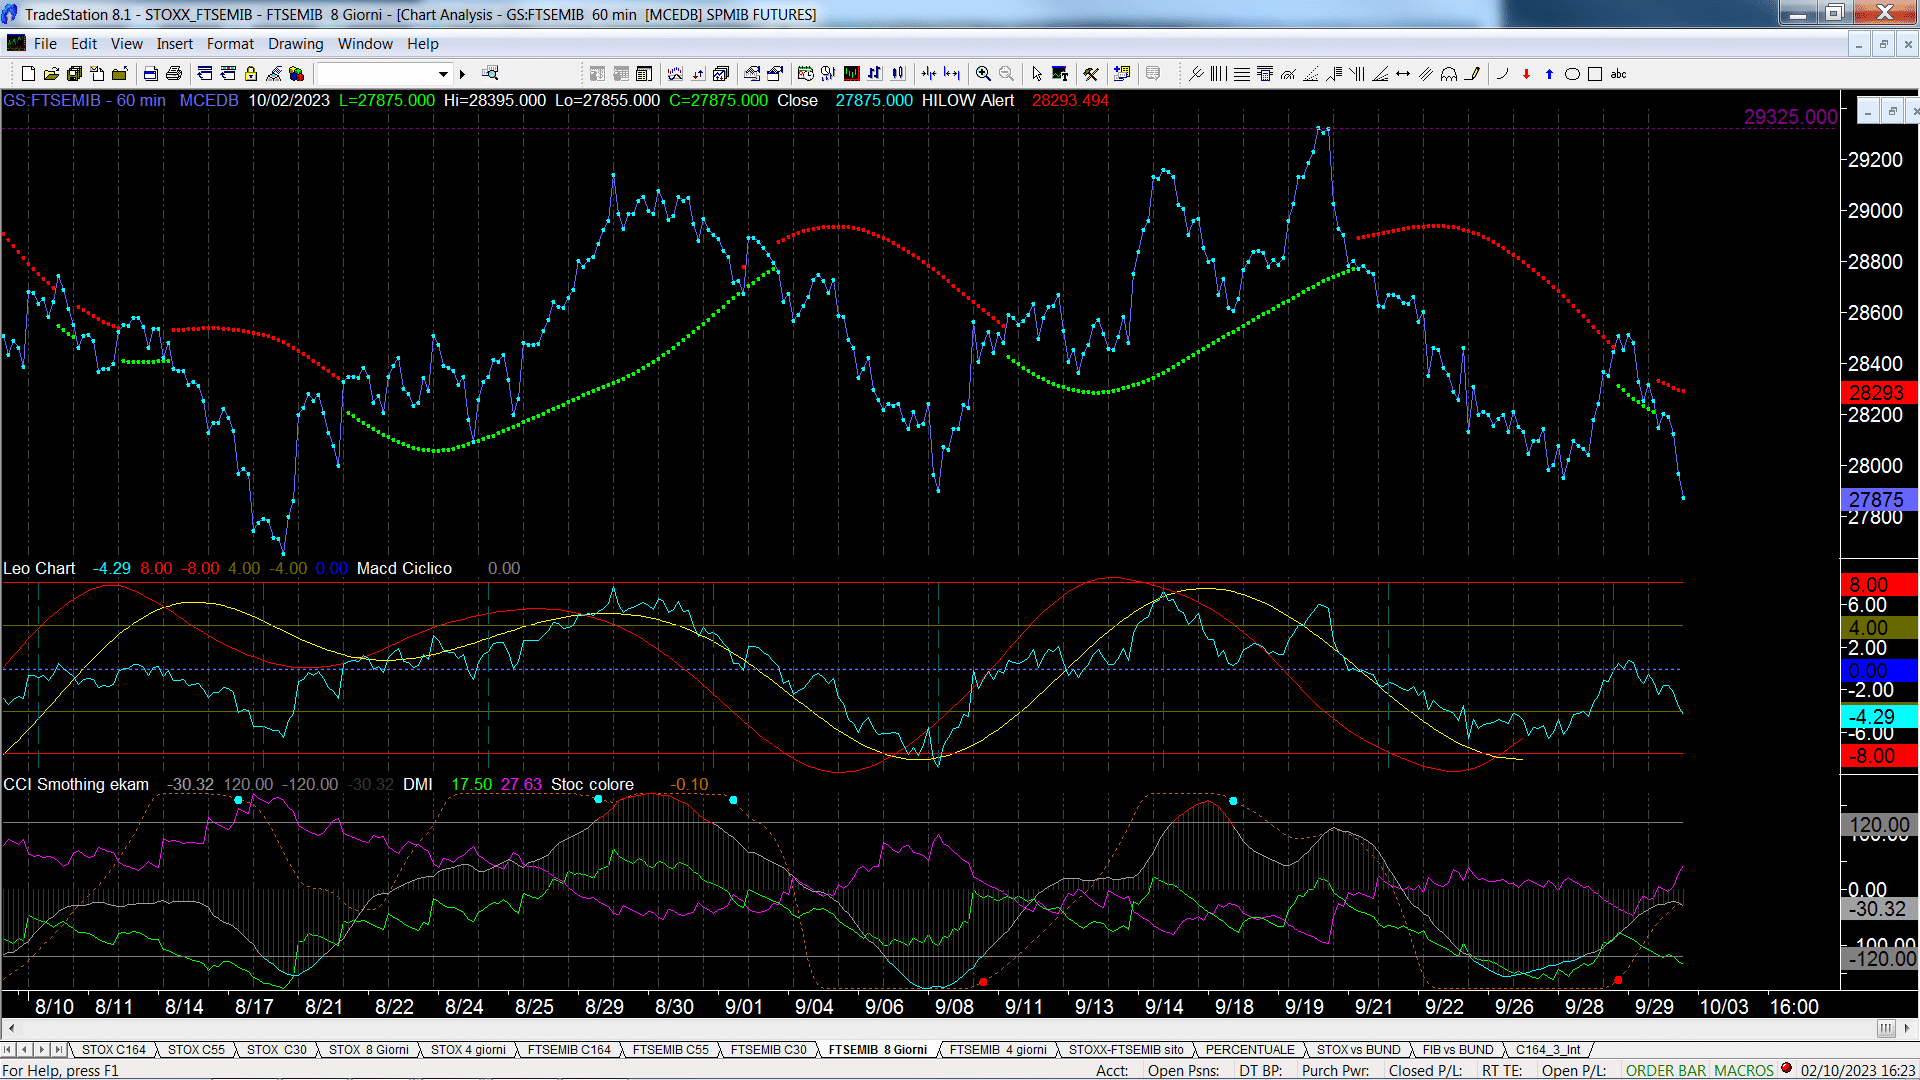Click the Print icon in toolbar
The width and height of the screenshot is (1920, 1080).
coord(174,74)
